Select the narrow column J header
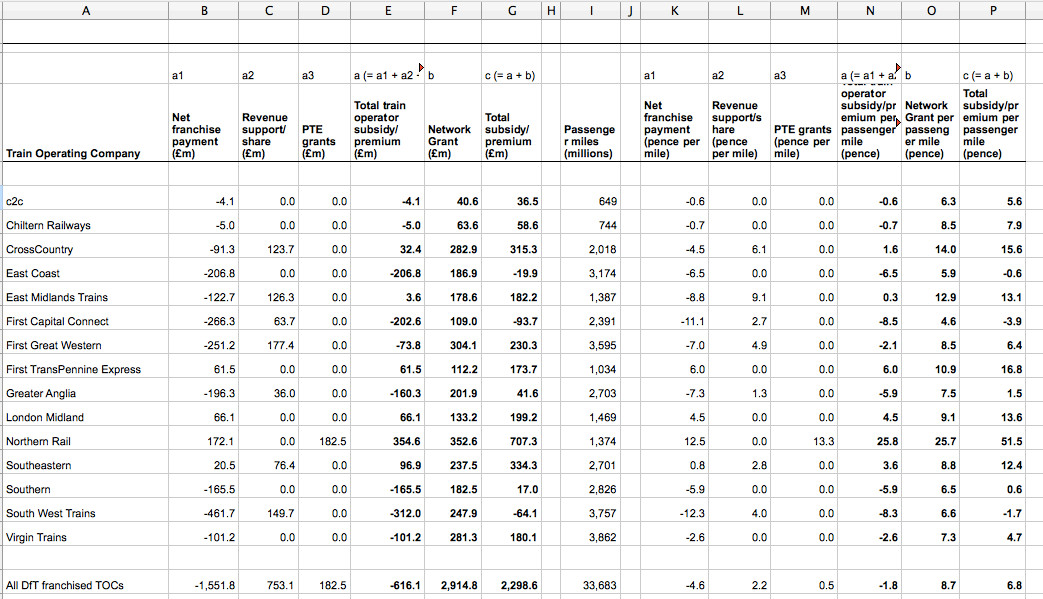The height and width of the screenshot is (599, 1043). point(629,10)
